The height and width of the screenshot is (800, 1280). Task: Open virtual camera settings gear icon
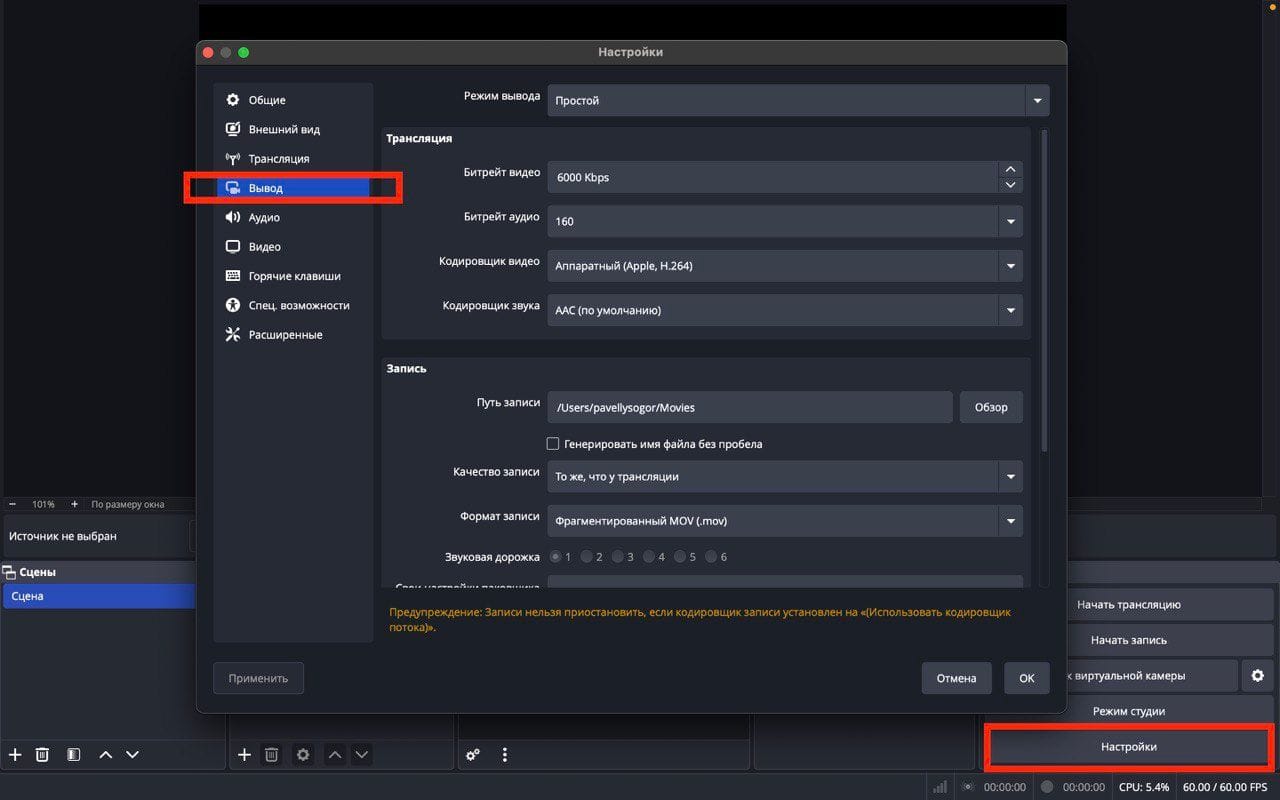point(1257,676)
